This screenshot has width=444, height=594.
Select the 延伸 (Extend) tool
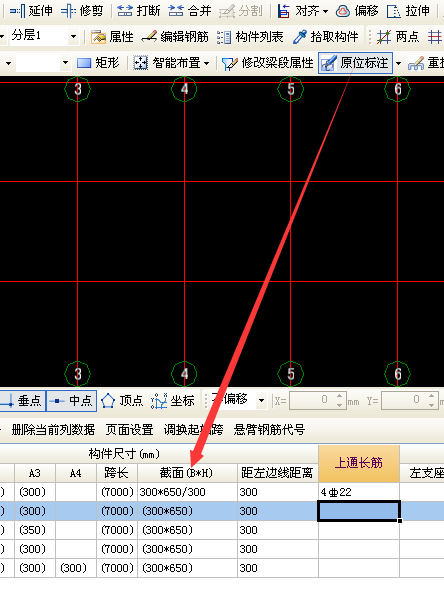pos(31,11)
